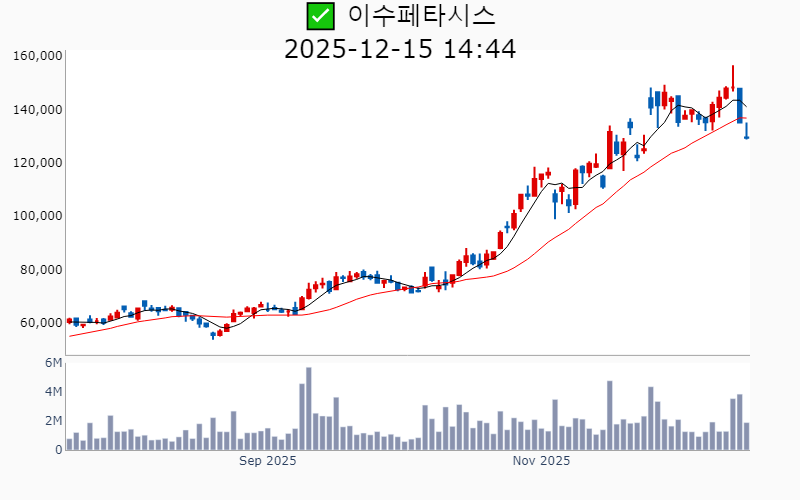Click the 2M volume axis label
800x500 pixels.
click(x=53, y=420)
